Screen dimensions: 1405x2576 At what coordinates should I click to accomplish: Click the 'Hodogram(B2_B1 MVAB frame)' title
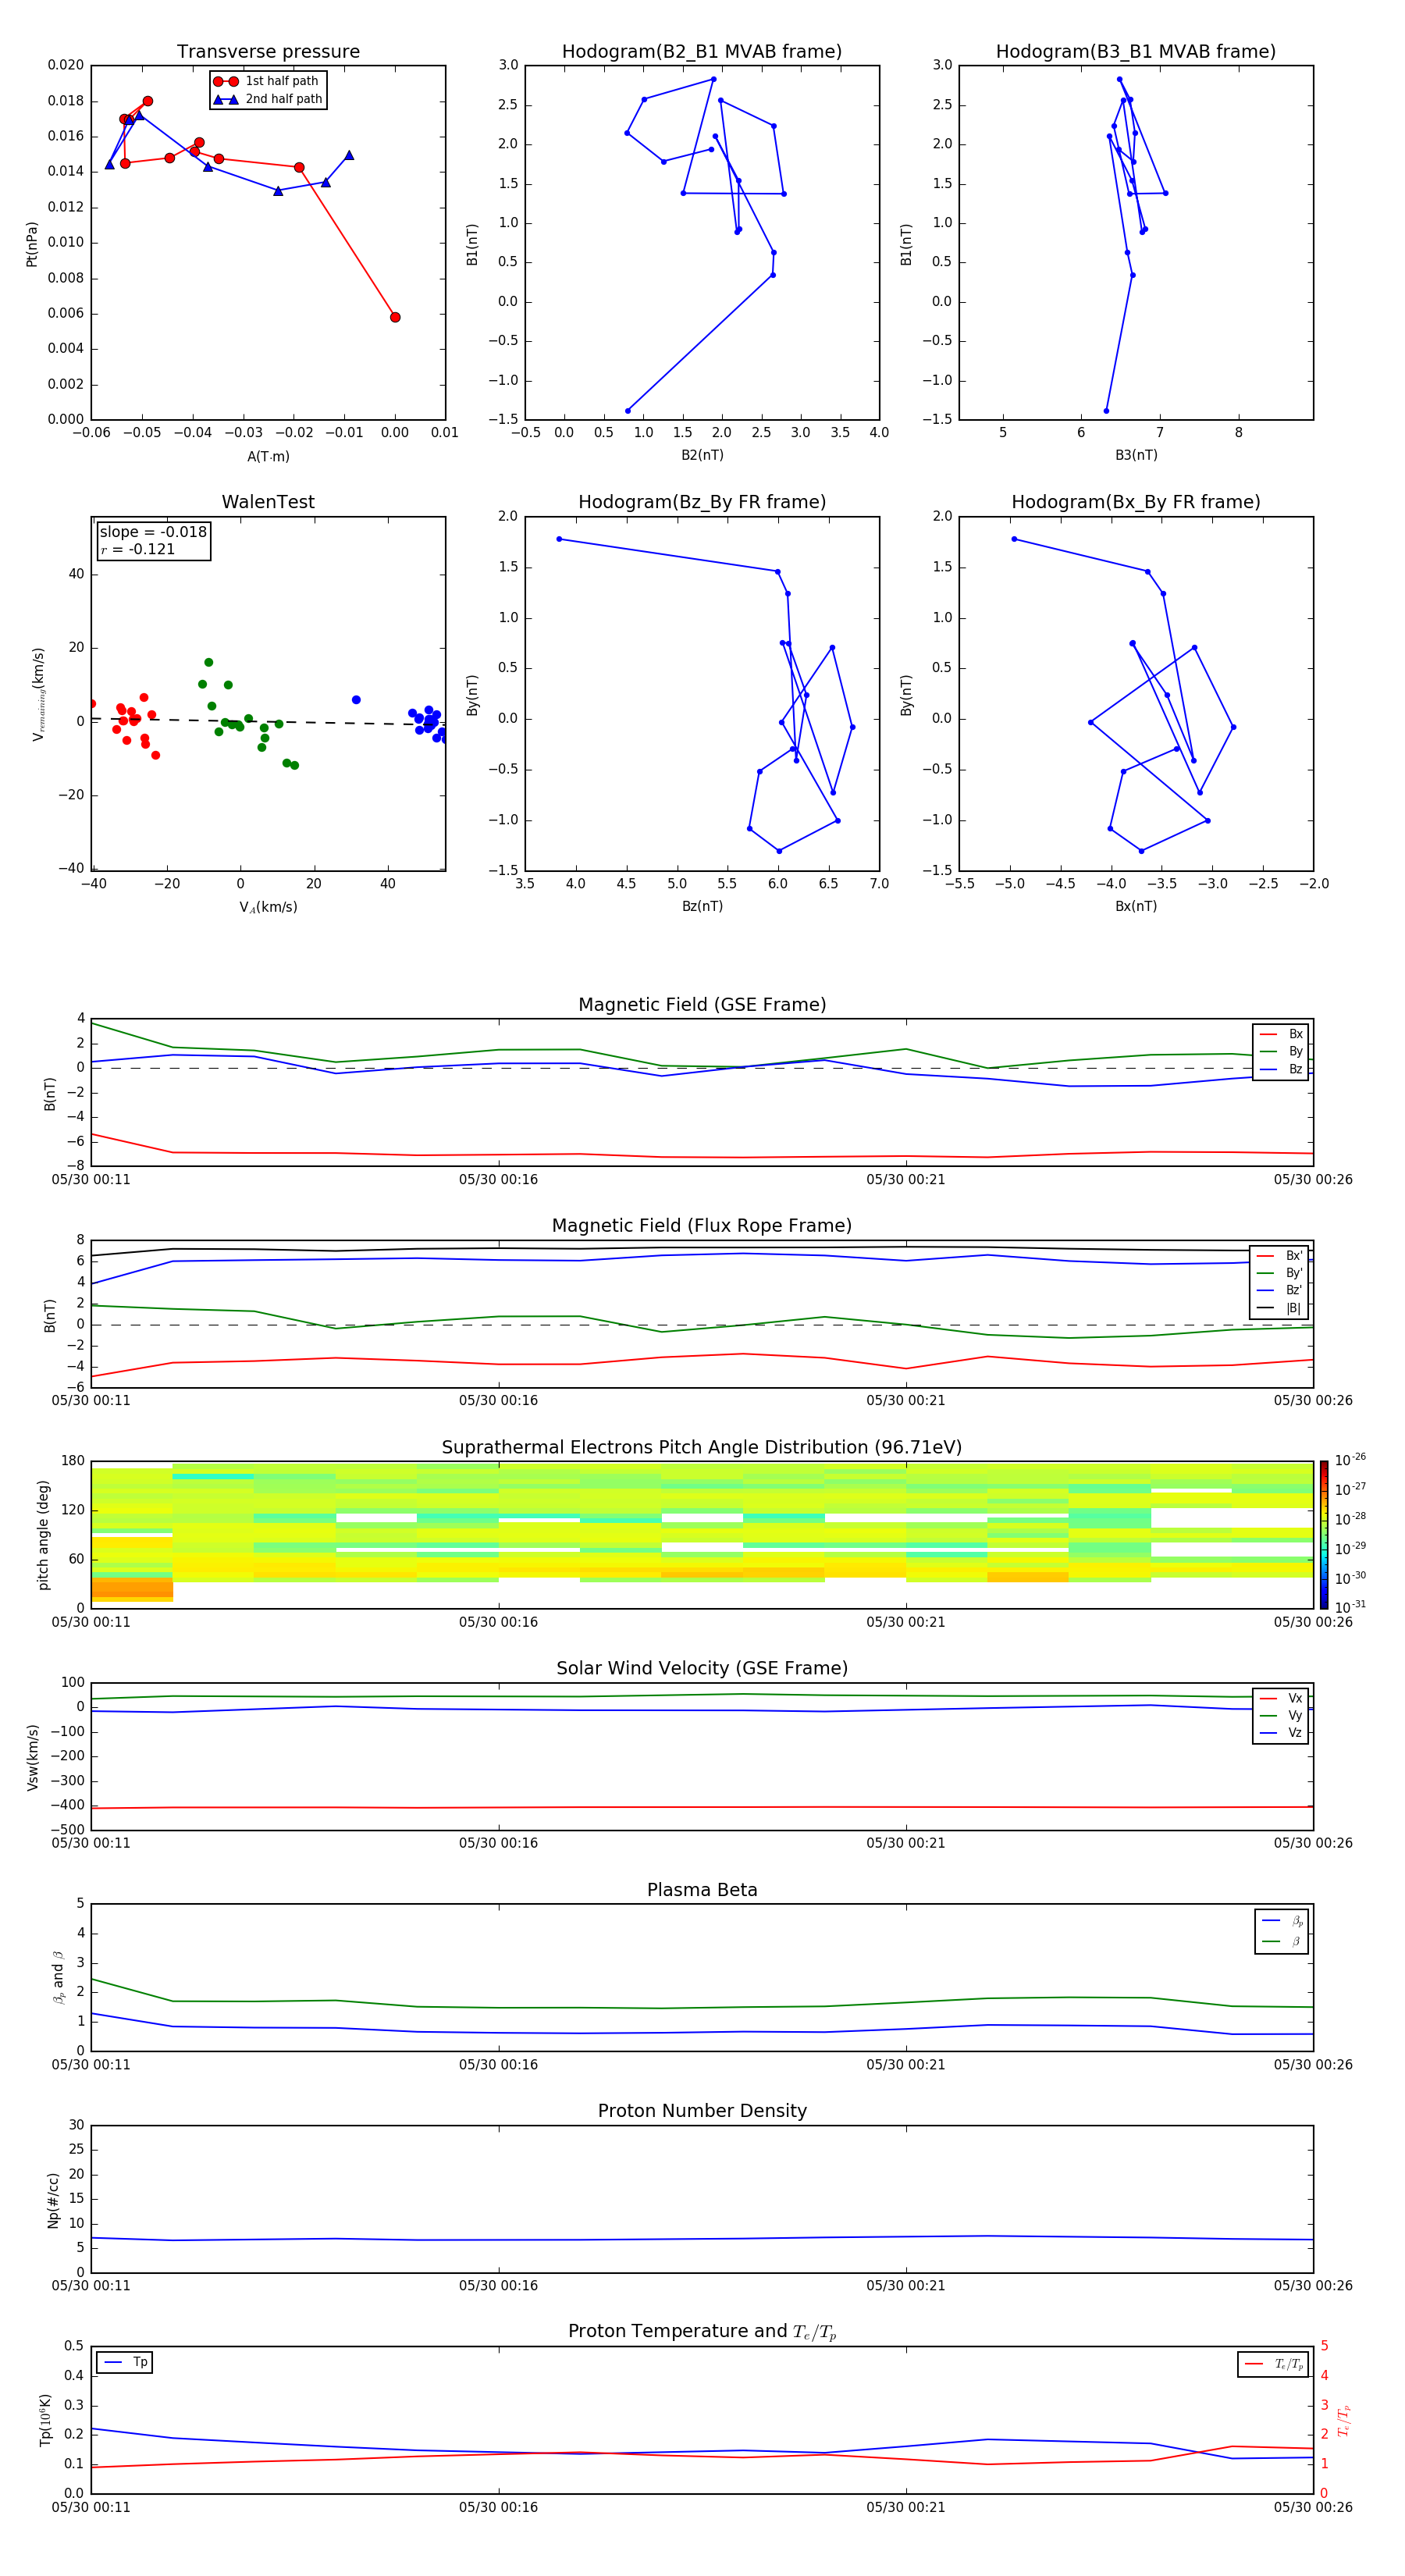[x=702, y=52]
